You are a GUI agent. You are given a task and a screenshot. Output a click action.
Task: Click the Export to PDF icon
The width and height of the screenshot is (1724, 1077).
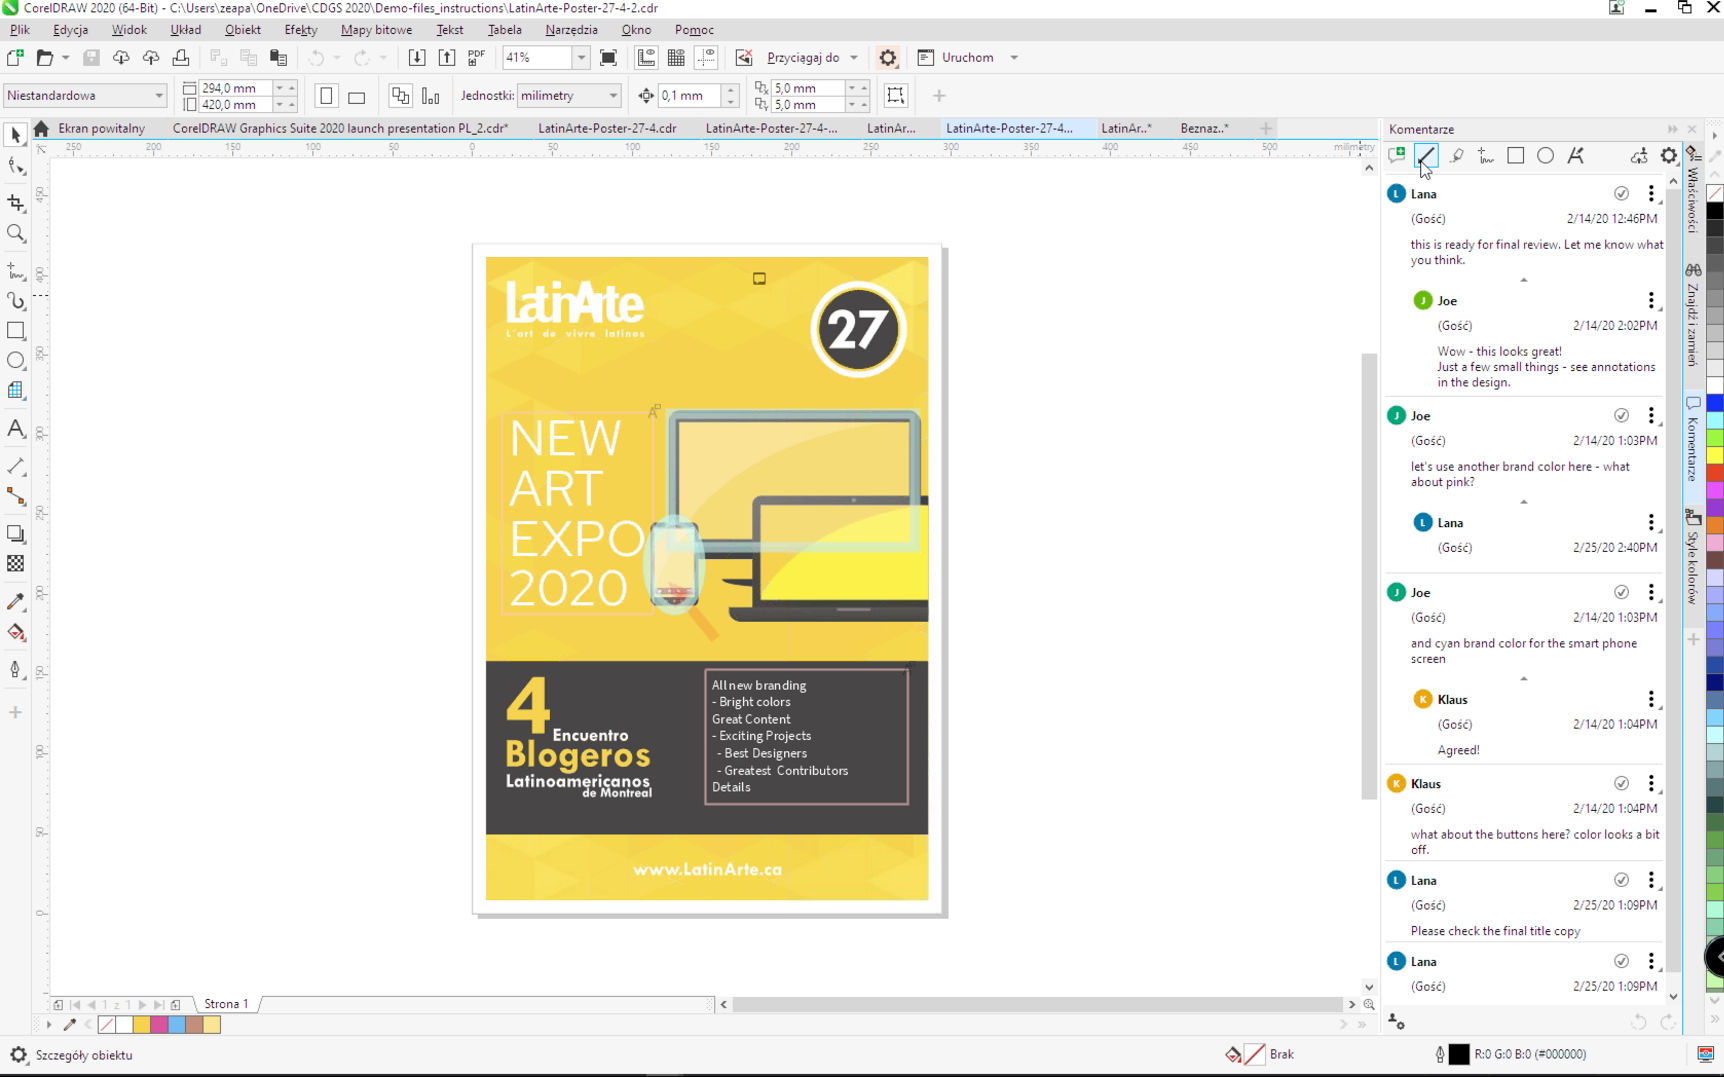tap(476, 58)
